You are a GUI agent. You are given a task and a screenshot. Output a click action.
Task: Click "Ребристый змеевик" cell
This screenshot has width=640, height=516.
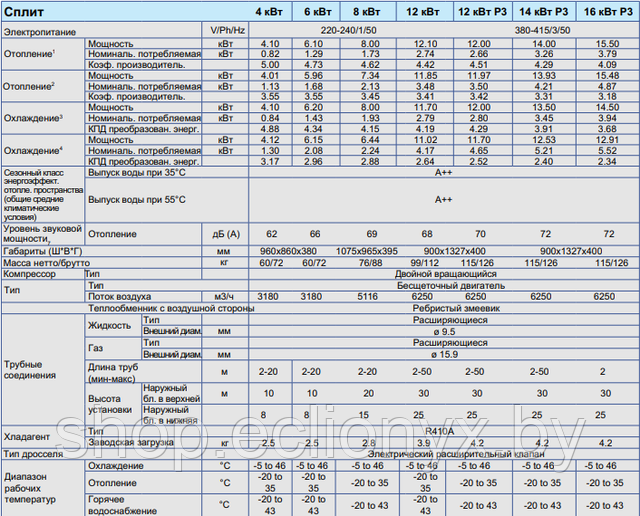pyautogui.click(x=456, y=308)
